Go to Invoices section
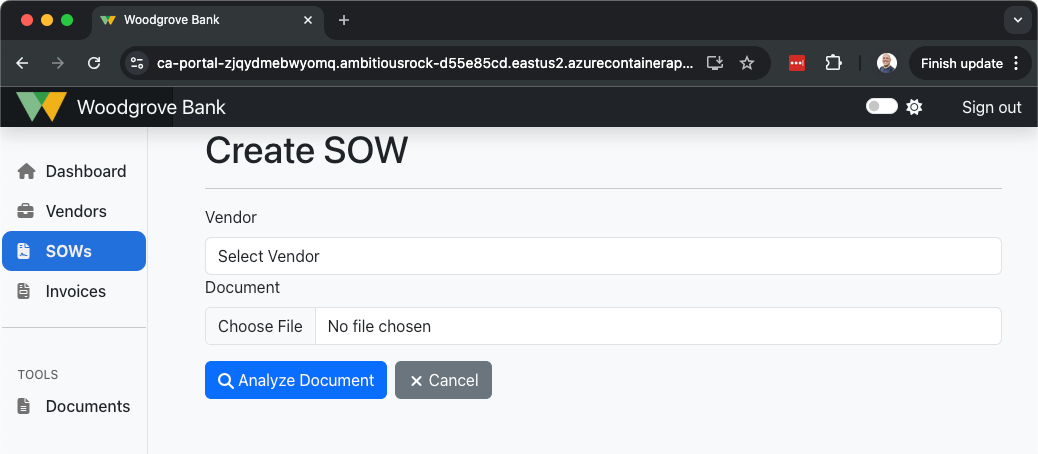The height and width of the screenshot is (454, 1038). pos(74,291)
